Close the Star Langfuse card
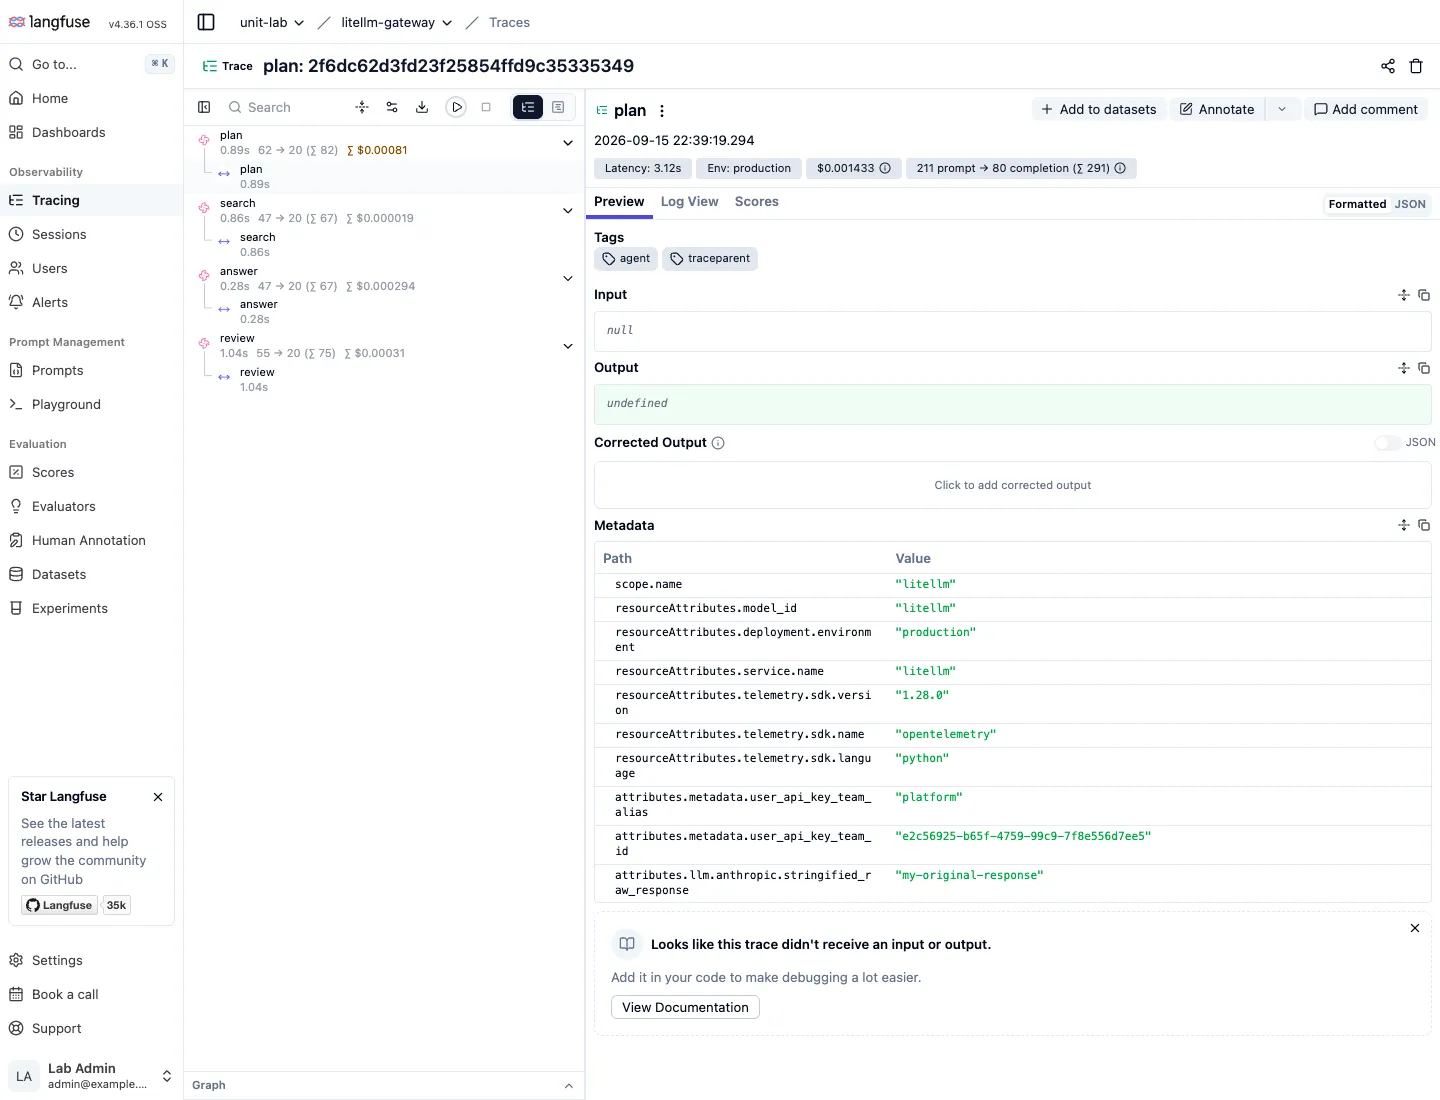Viewport: 1440px width, 1100px height. point(158,797)
